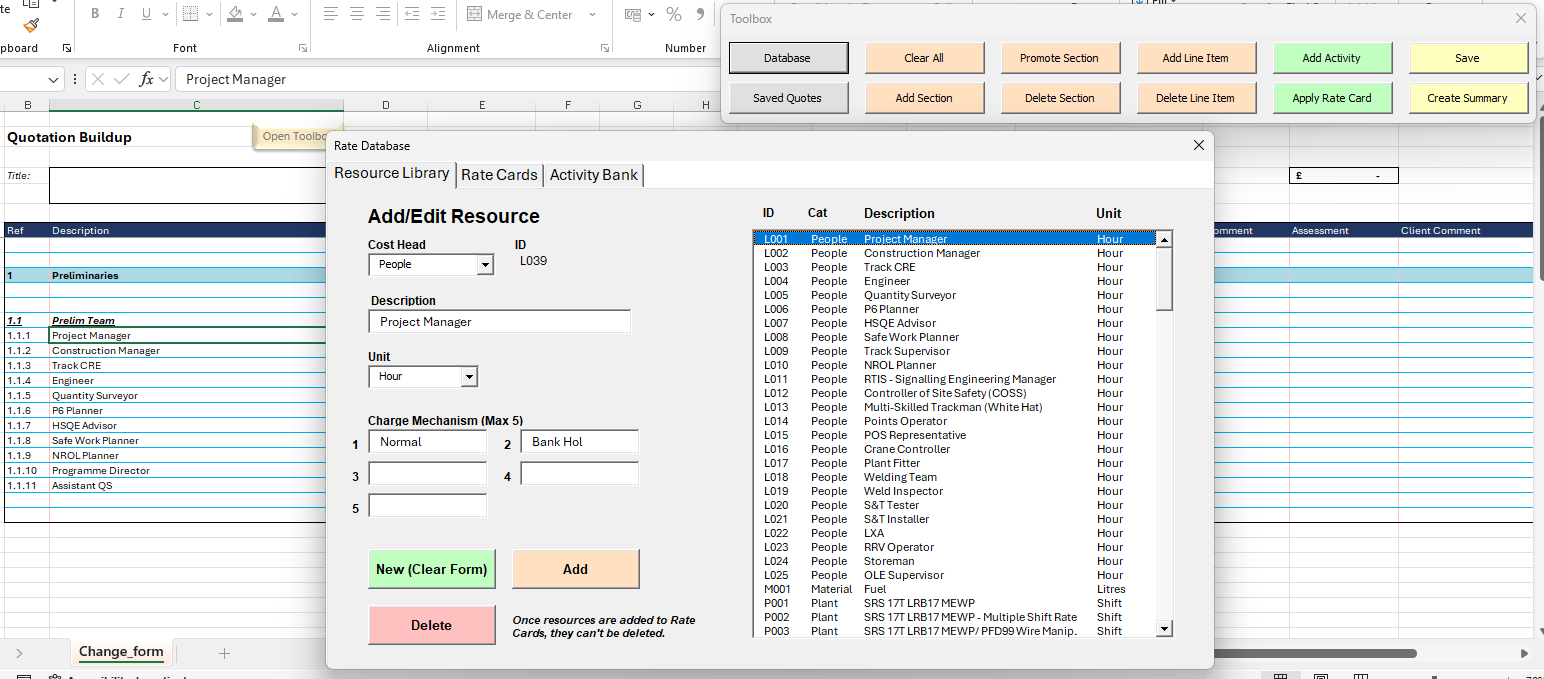Select 'Quantity Surveyor' row L005 in list

955,296
